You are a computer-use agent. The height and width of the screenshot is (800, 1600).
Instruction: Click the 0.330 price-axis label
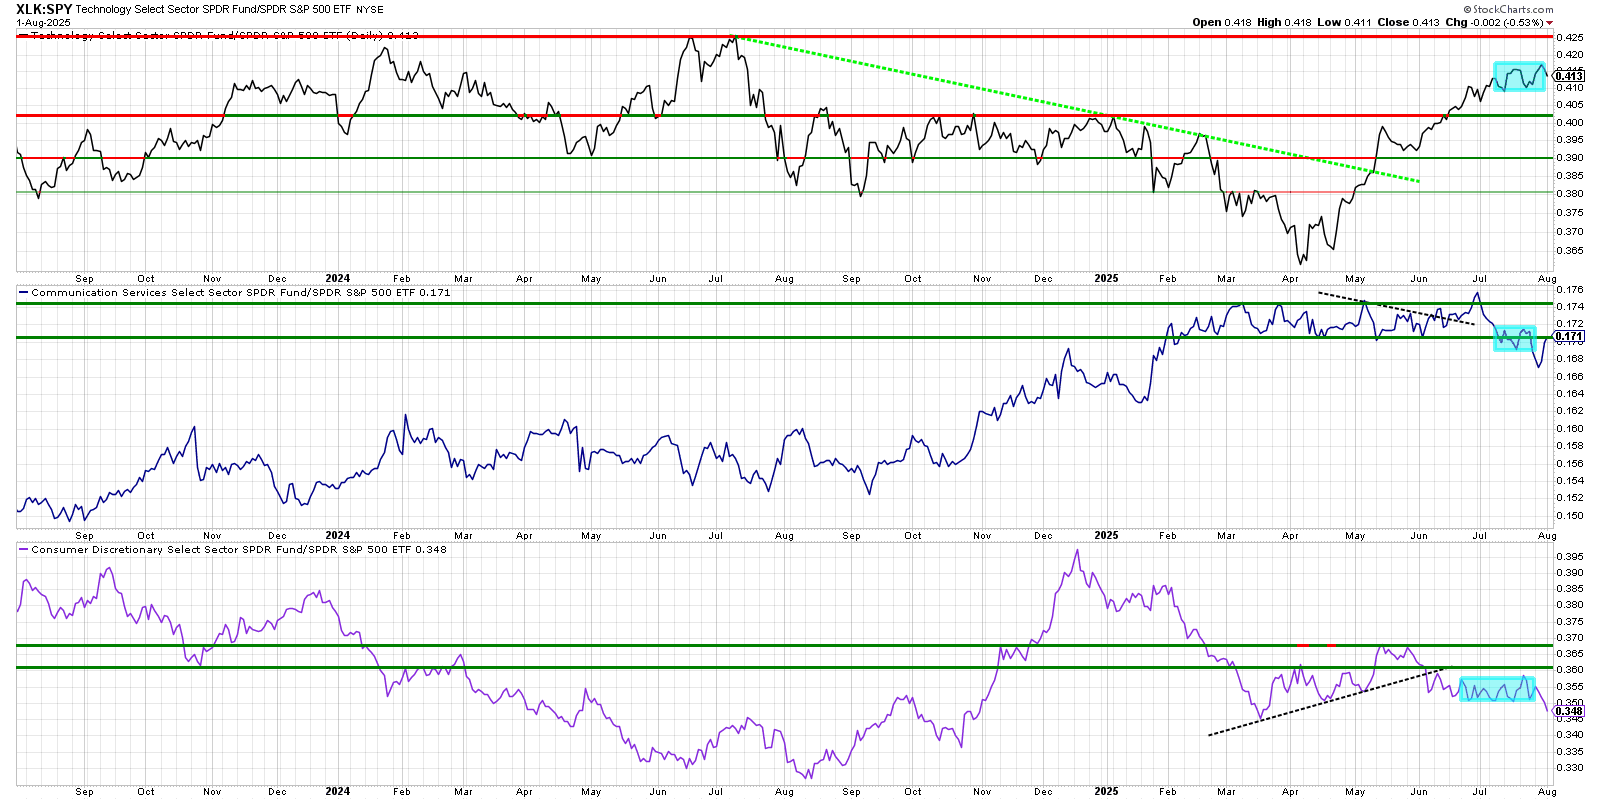coord(1569,768)
